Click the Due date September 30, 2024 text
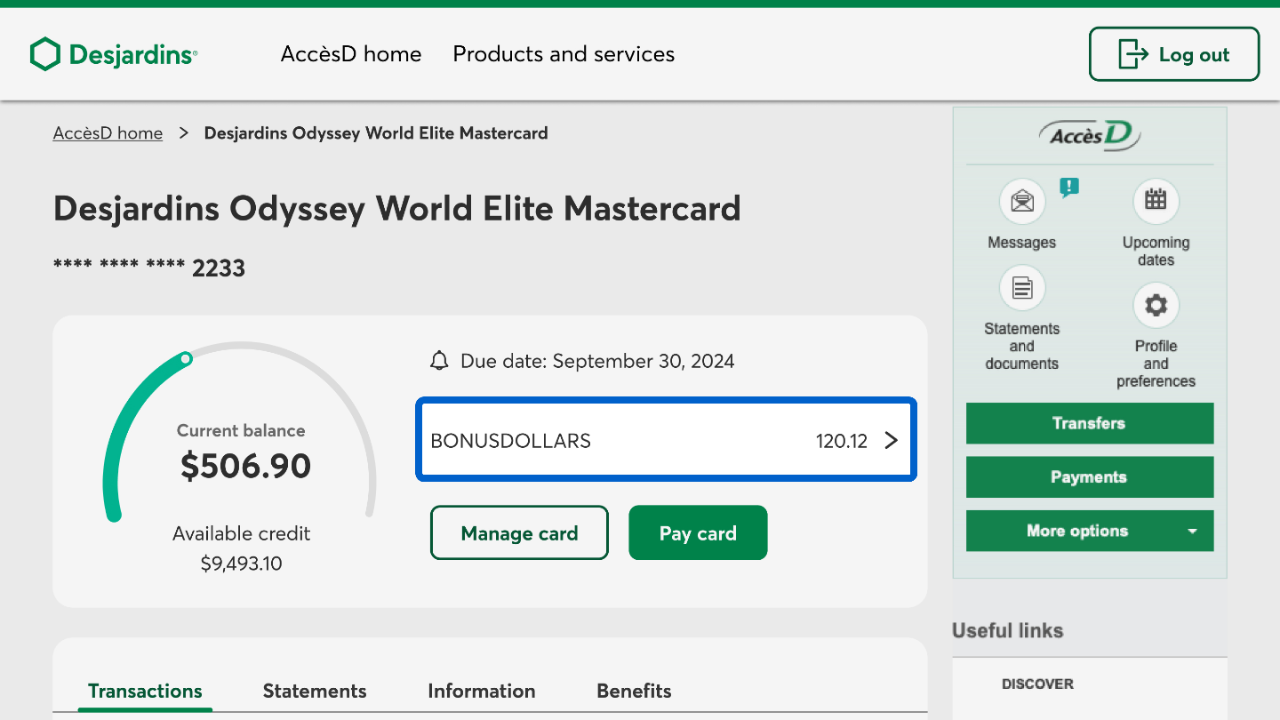1280x720 pixels. pos(597,361)
